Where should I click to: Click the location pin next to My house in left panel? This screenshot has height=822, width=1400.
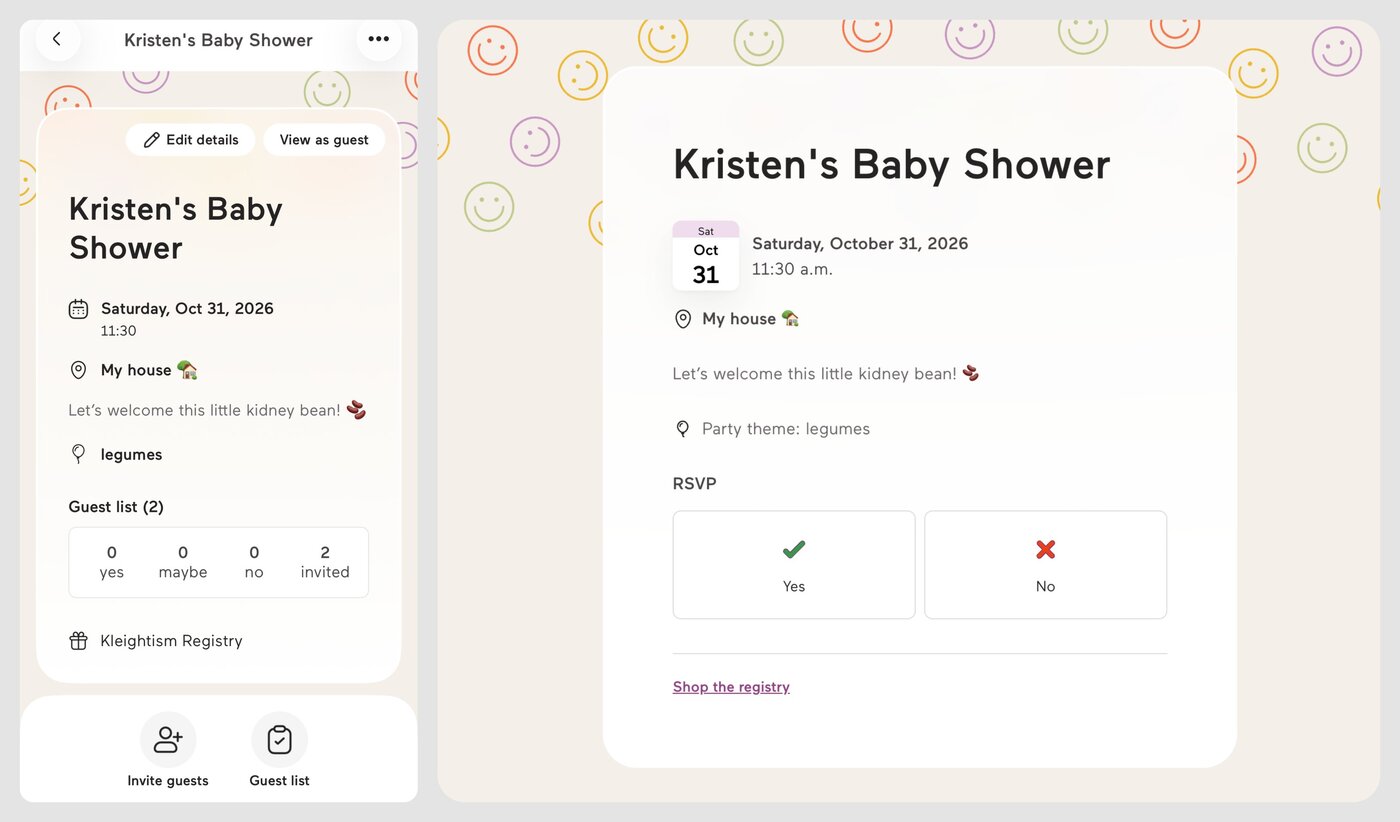[x=78, y=370]
